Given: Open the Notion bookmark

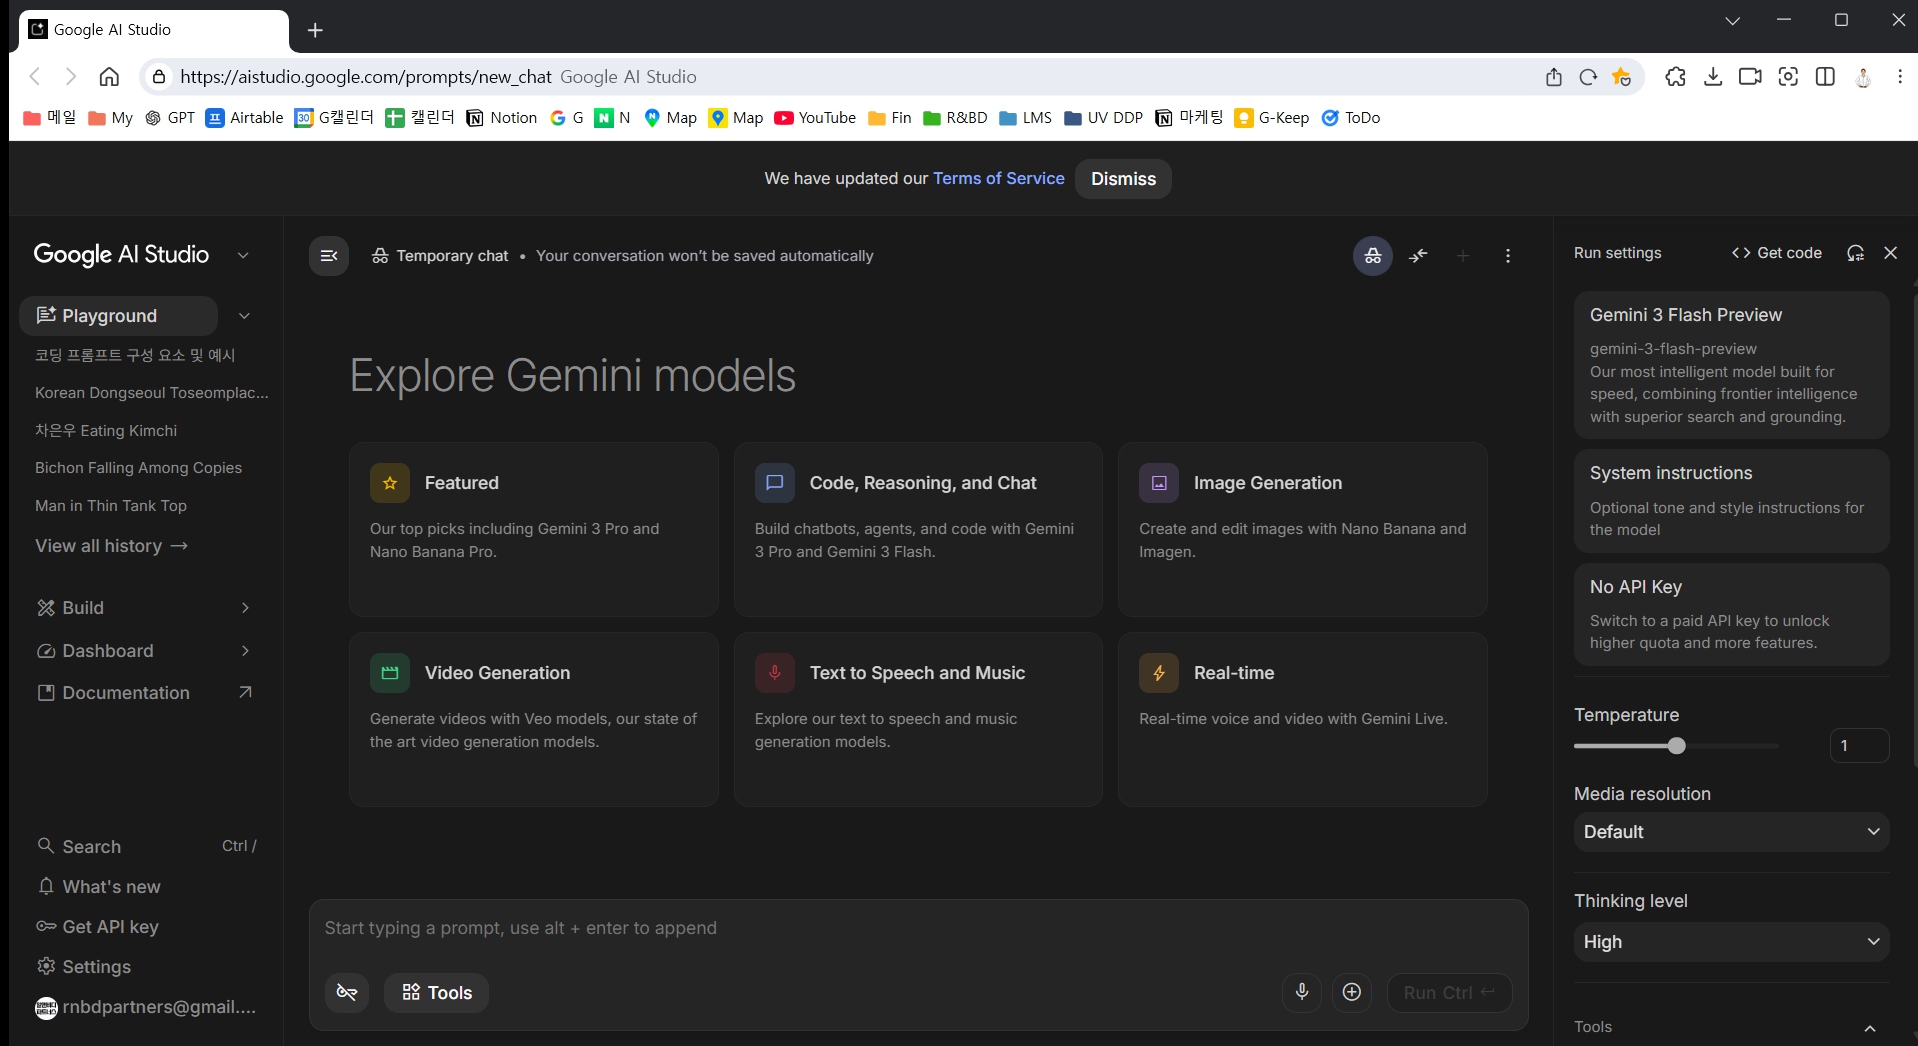Looking at the screenshot, I should [x=502, y=118].
